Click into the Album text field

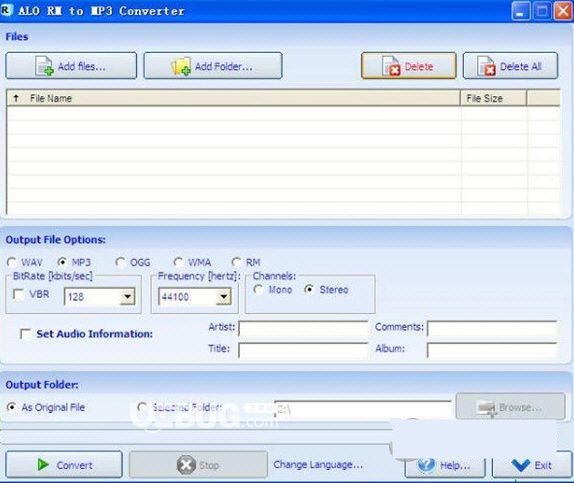[x=492, y=350]
